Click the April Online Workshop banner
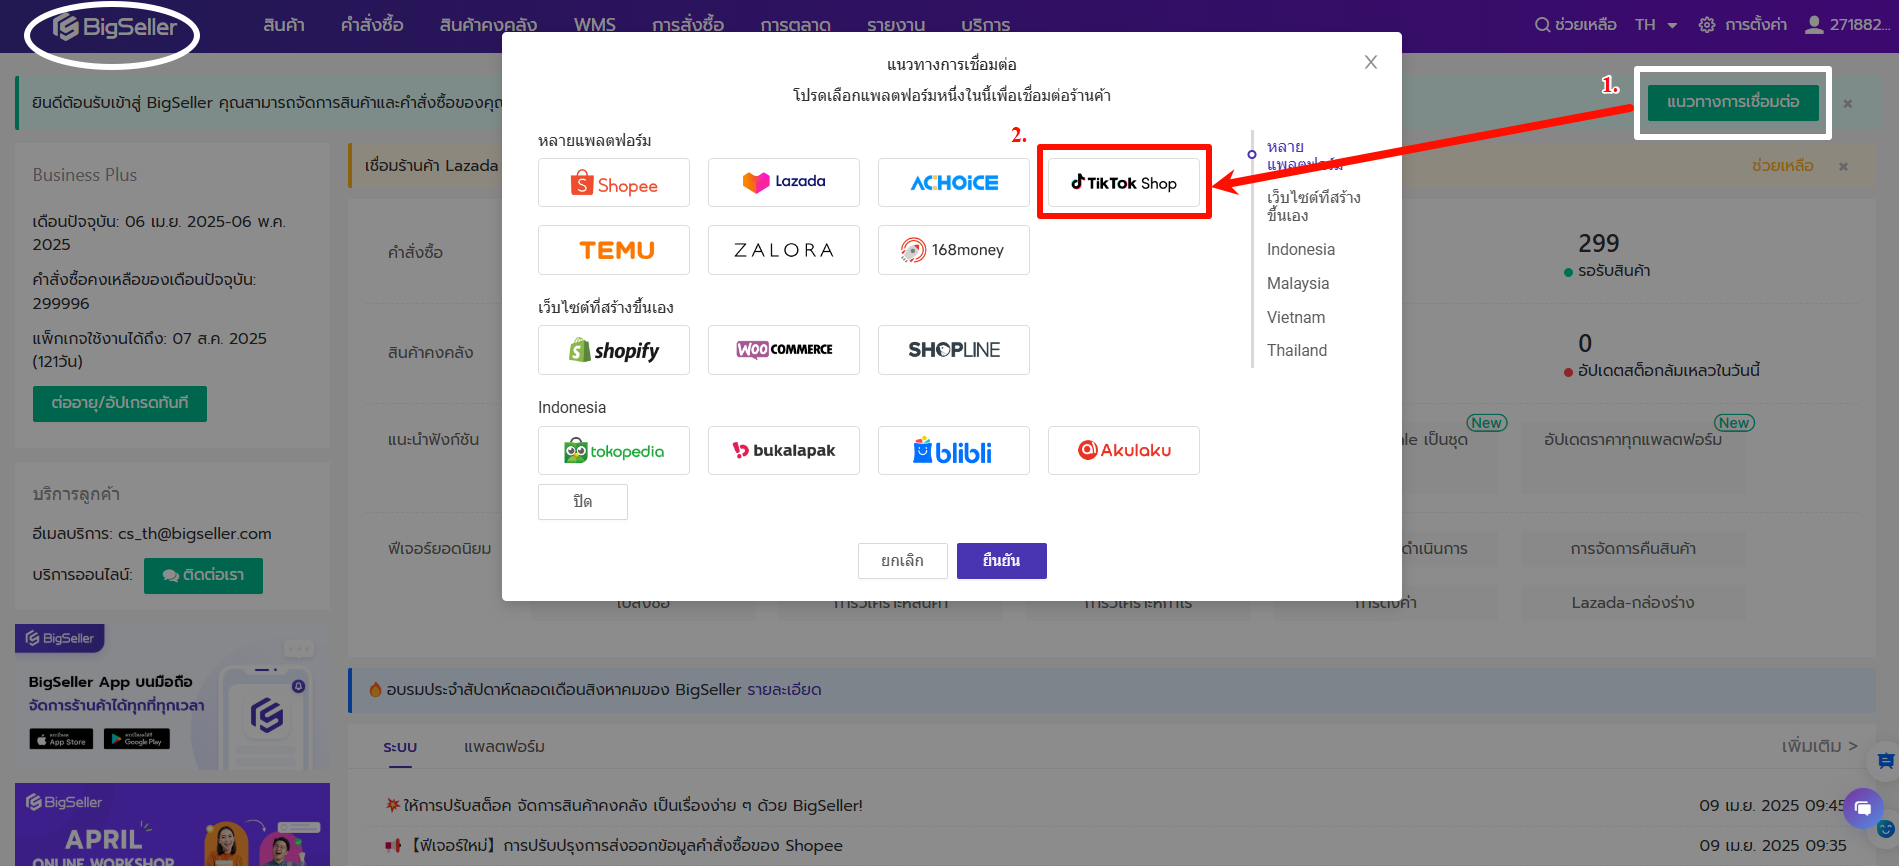Image resolution: width=1899 pixels, height=866 pixels. 172,824
